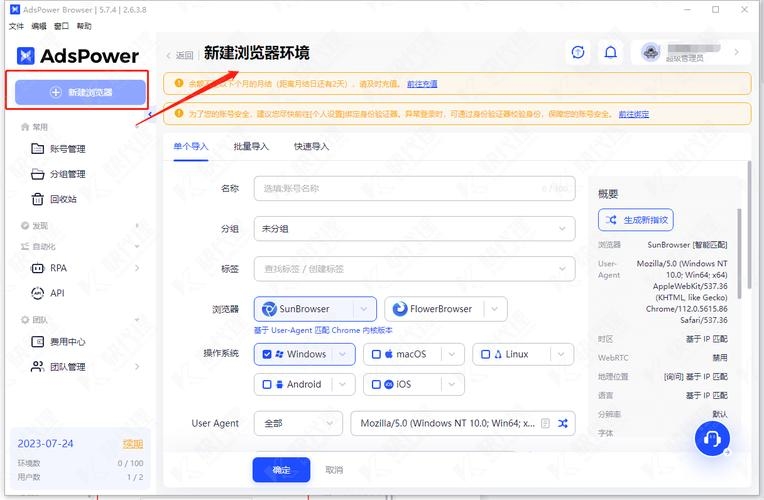This screenshot has height=500, width=764.
Task: Click the RPA robot icon
Action: coord(38,268)
